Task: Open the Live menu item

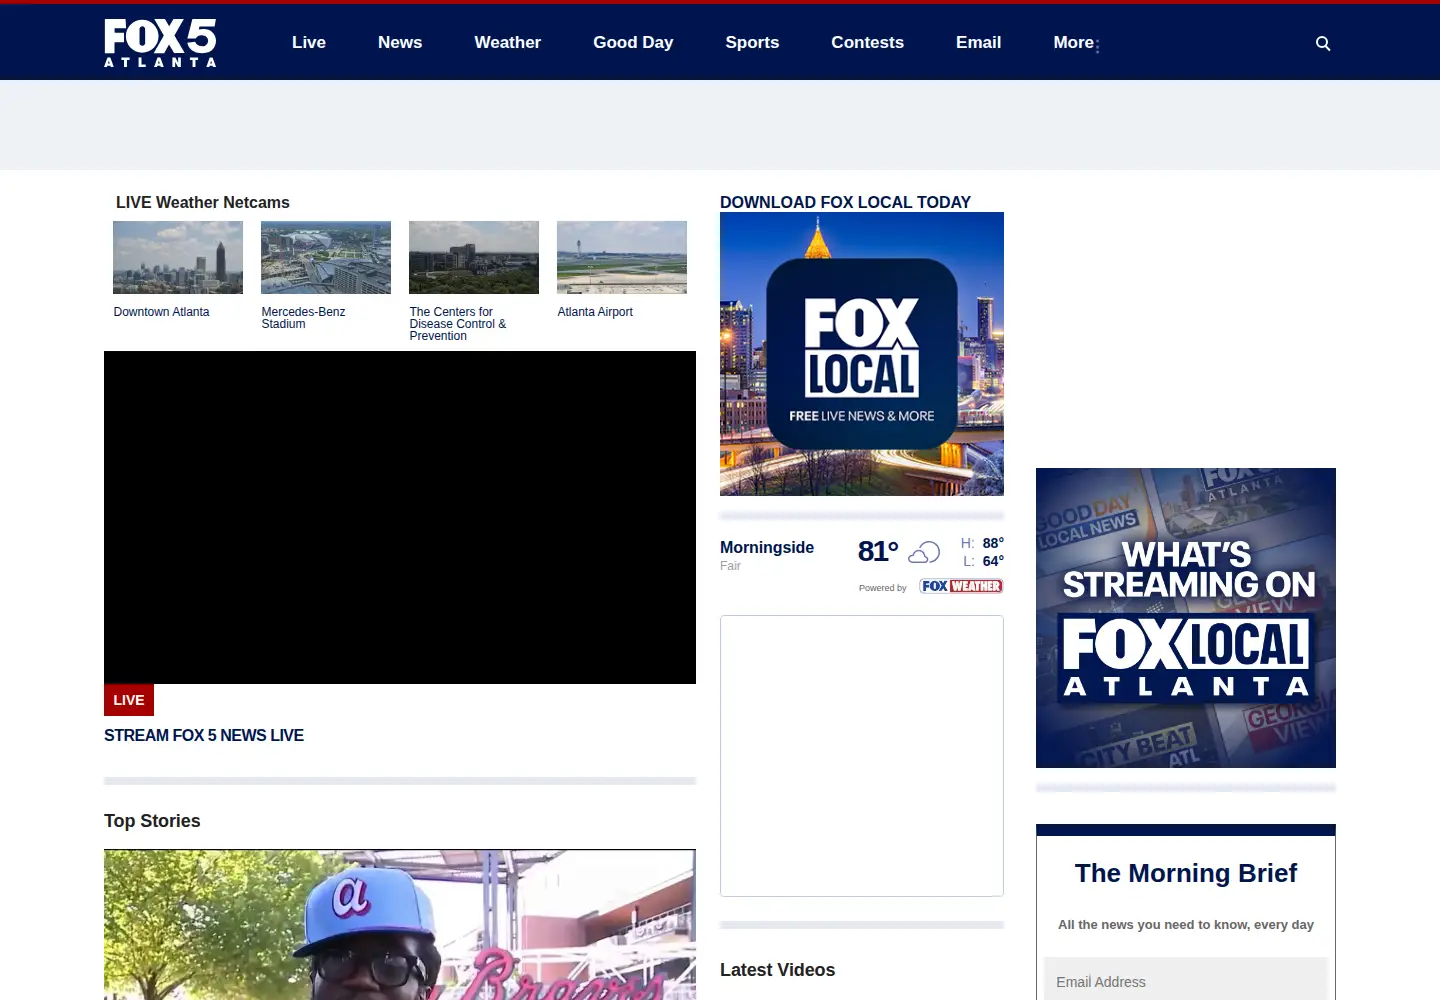Action: (x=309, y=42)
